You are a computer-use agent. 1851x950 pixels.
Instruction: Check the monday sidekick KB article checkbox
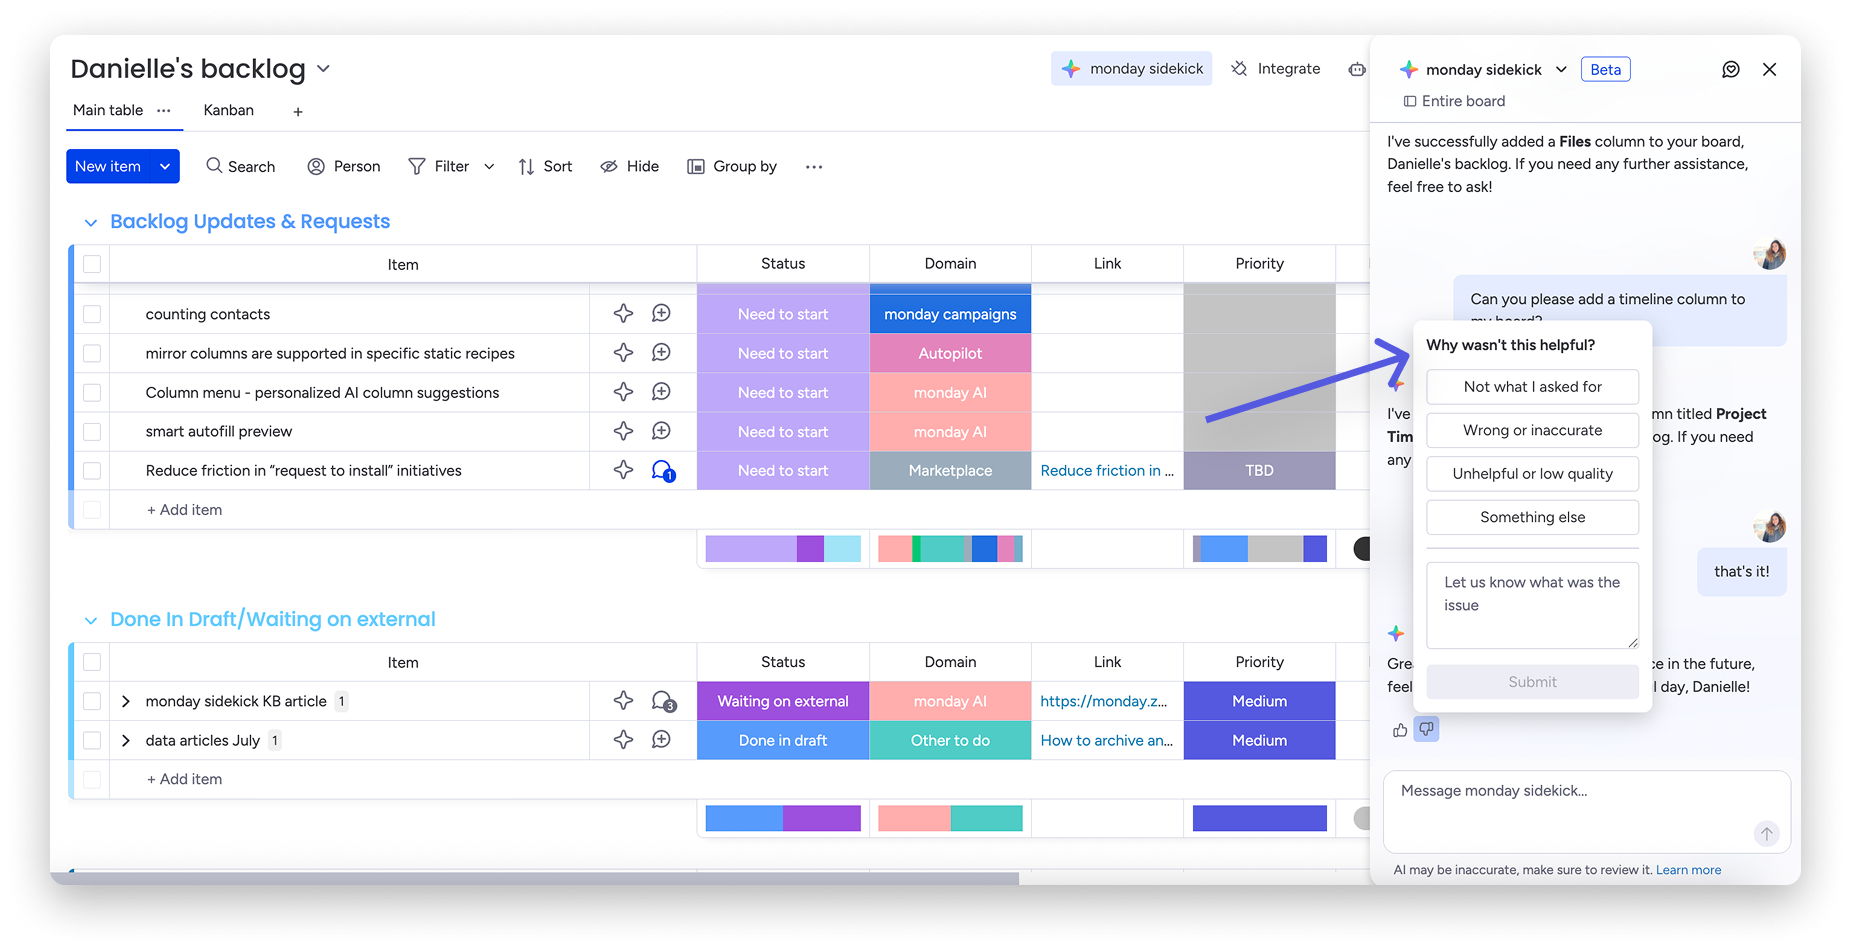pyautogui.click(x=92, y=701)
